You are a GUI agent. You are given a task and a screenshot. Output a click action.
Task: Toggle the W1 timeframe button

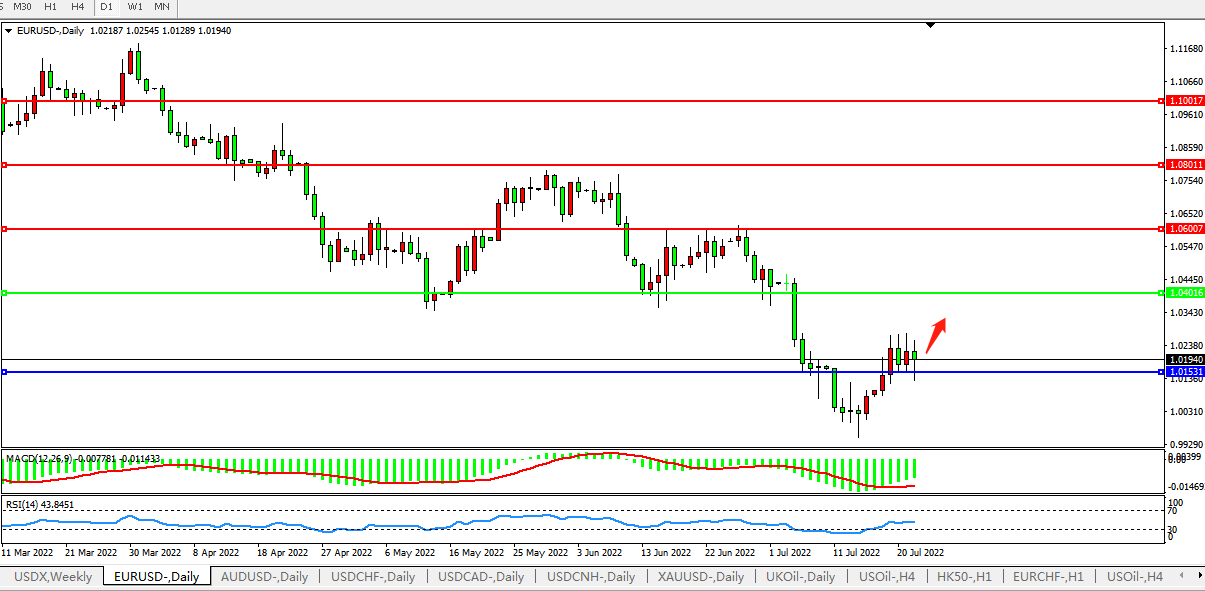click(135, 7)
